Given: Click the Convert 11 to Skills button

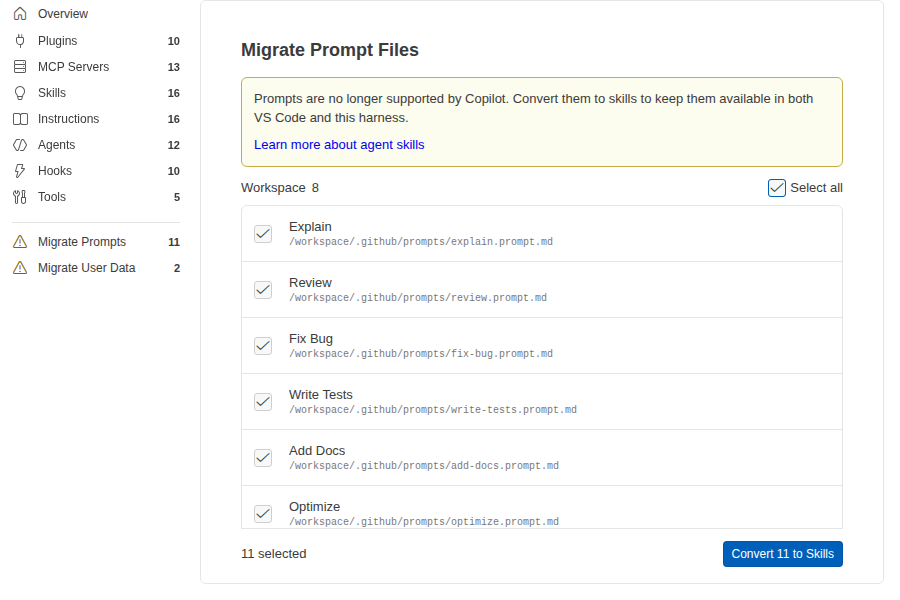Looking at the screenshot, I should click(782, 554).
